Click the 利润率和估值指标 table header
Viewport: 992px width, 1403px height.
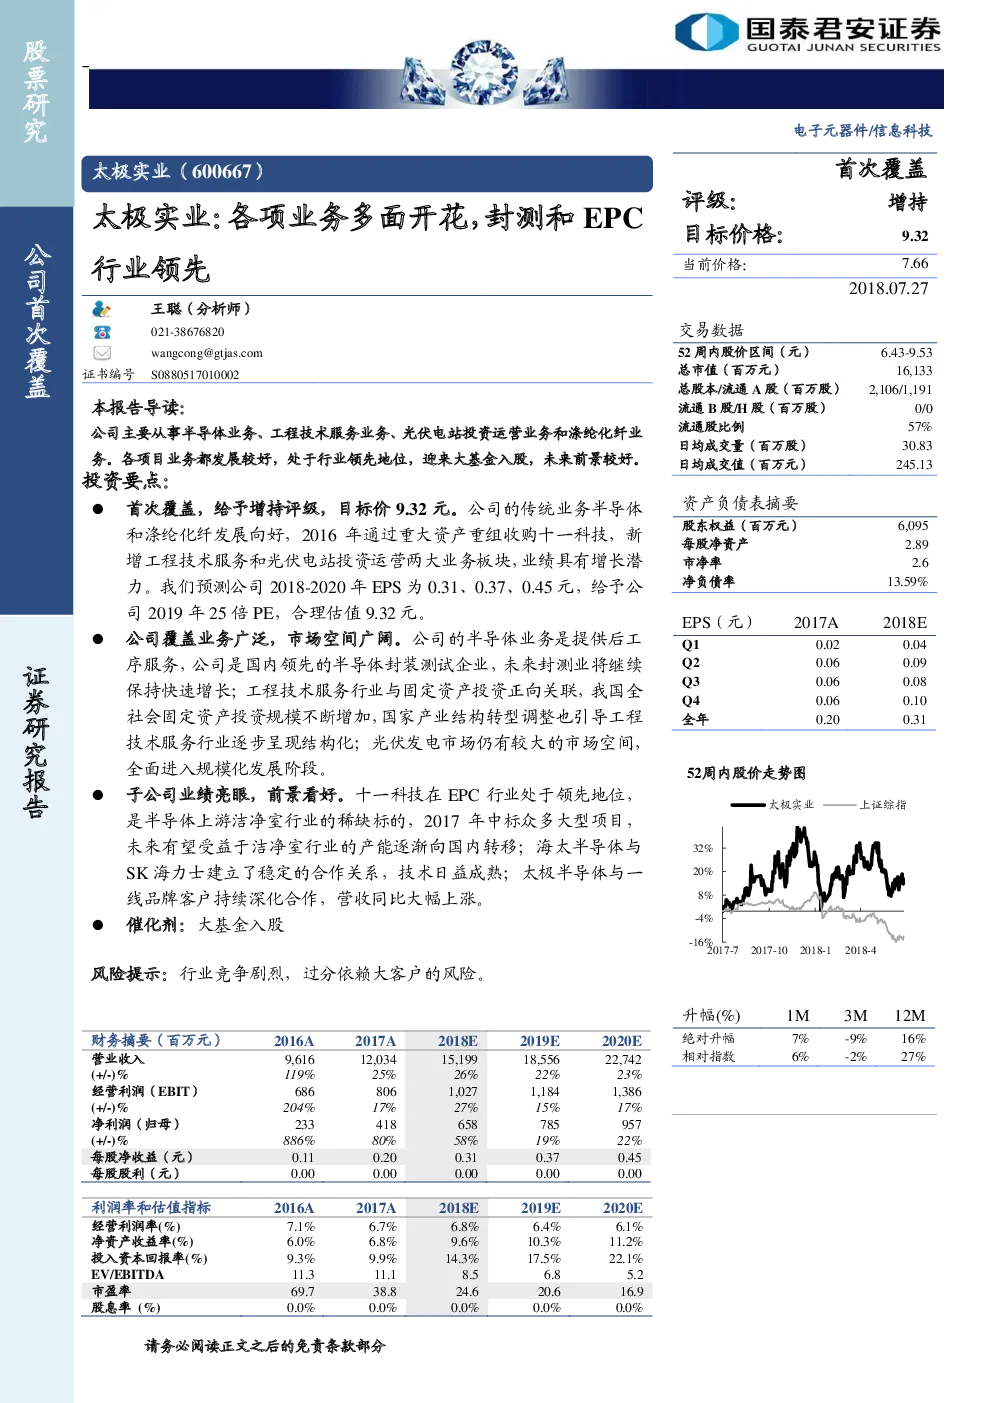point(151,1208)
